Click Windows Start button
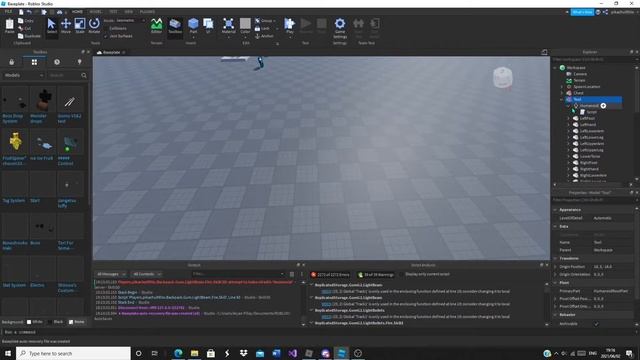The image size is (640, 360). click(7, 353)
